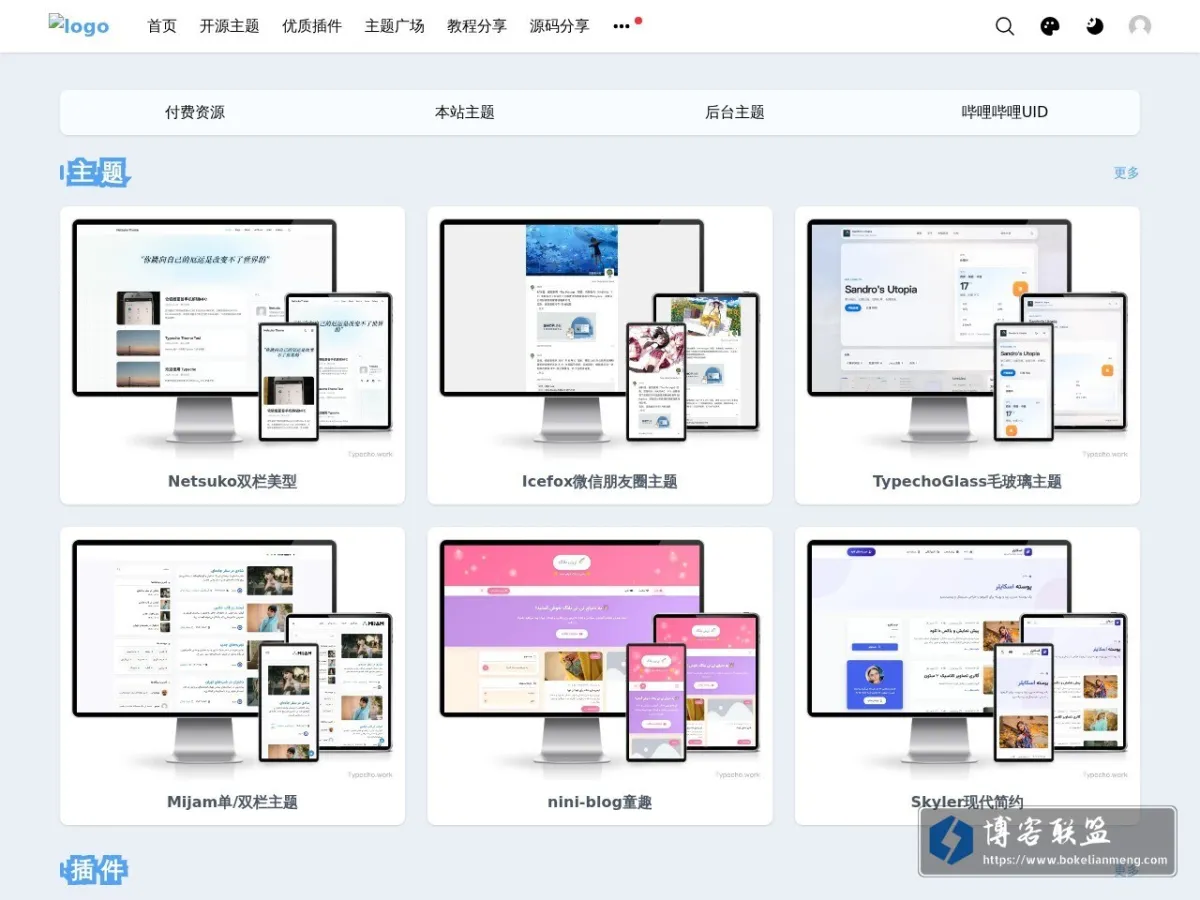Open Mijam theme preview thumbnail
Image resolution: width=1200 pixels, height=900 pixels.
(x=232, y=659)
